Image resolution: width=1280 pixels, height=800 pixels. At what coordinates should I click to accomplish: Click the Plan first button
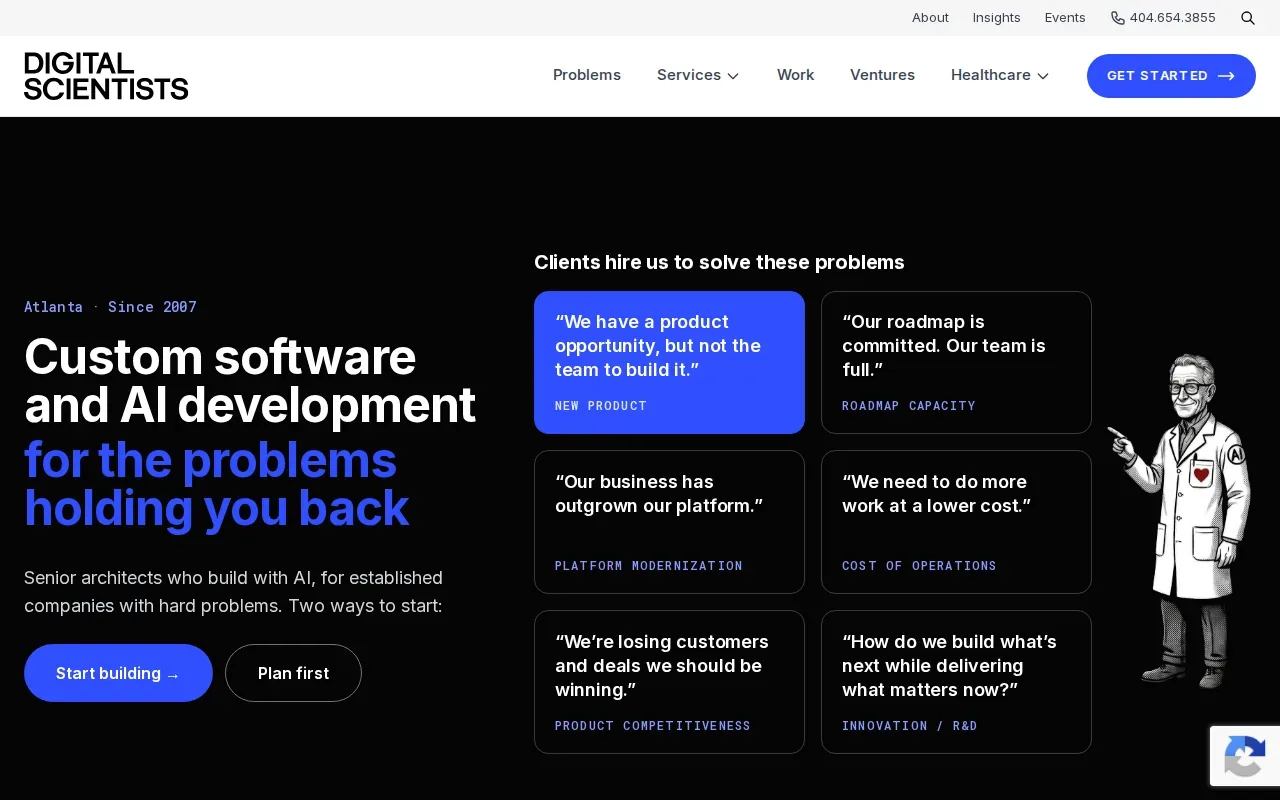pos(293,673)
